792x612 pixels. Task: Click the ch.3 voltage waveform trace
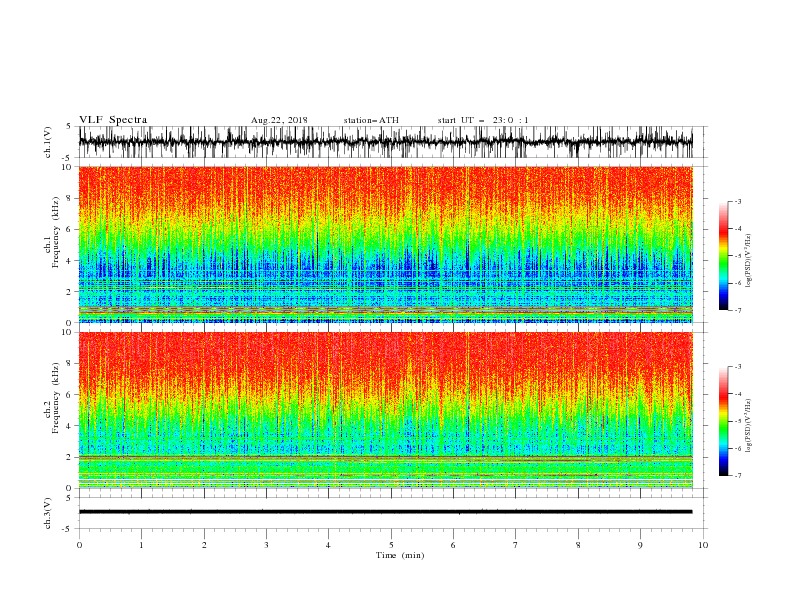point(386,512)
